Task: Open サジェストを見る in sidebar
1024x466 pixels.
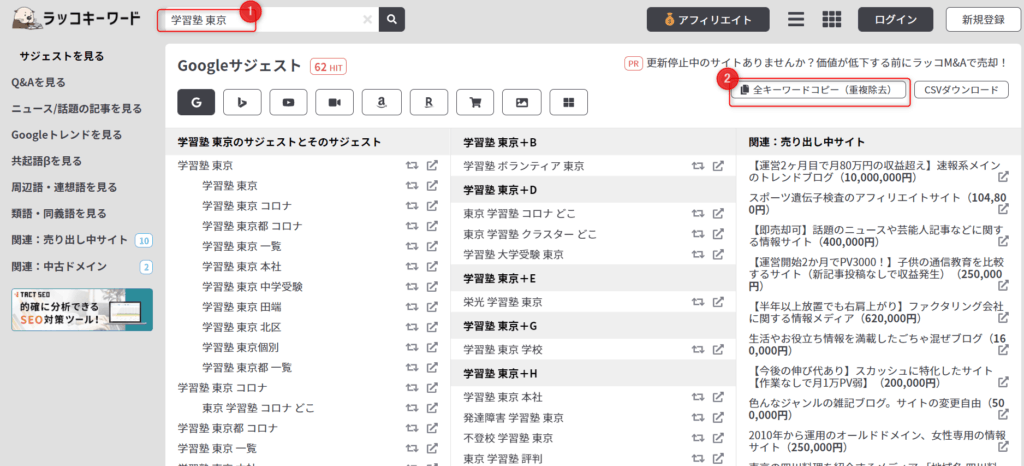Action: coord(61,56)
